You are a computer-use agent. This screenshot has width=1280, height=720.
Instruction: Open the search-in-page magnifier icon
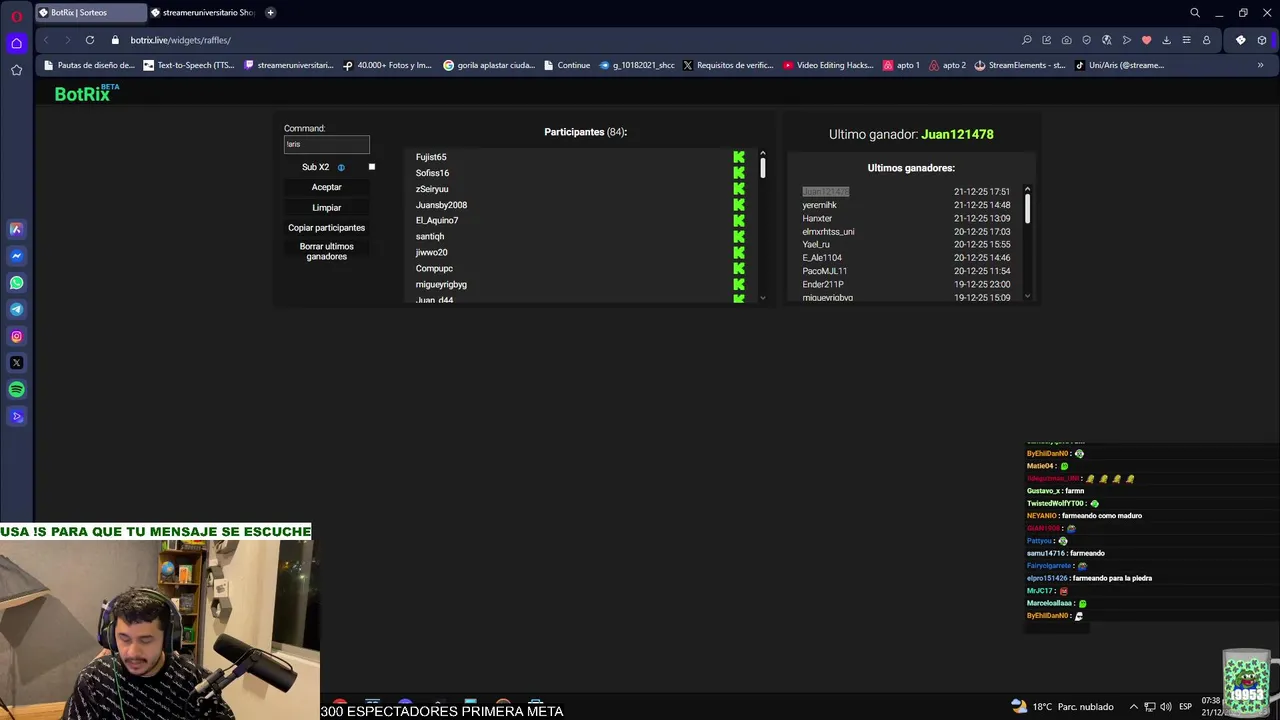1027,40
